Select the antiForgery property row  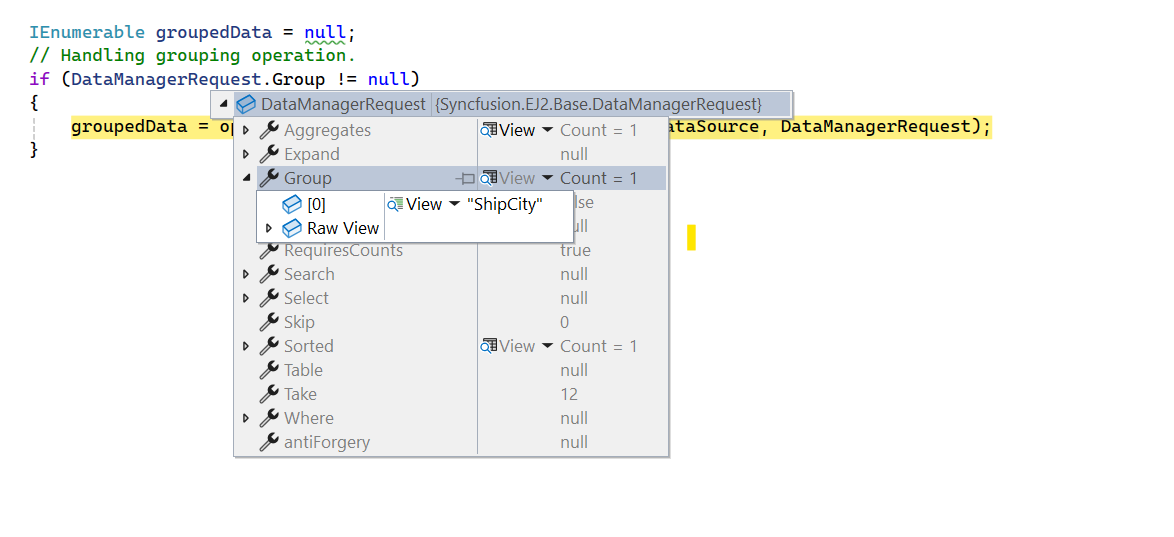[x=326, y=442]
